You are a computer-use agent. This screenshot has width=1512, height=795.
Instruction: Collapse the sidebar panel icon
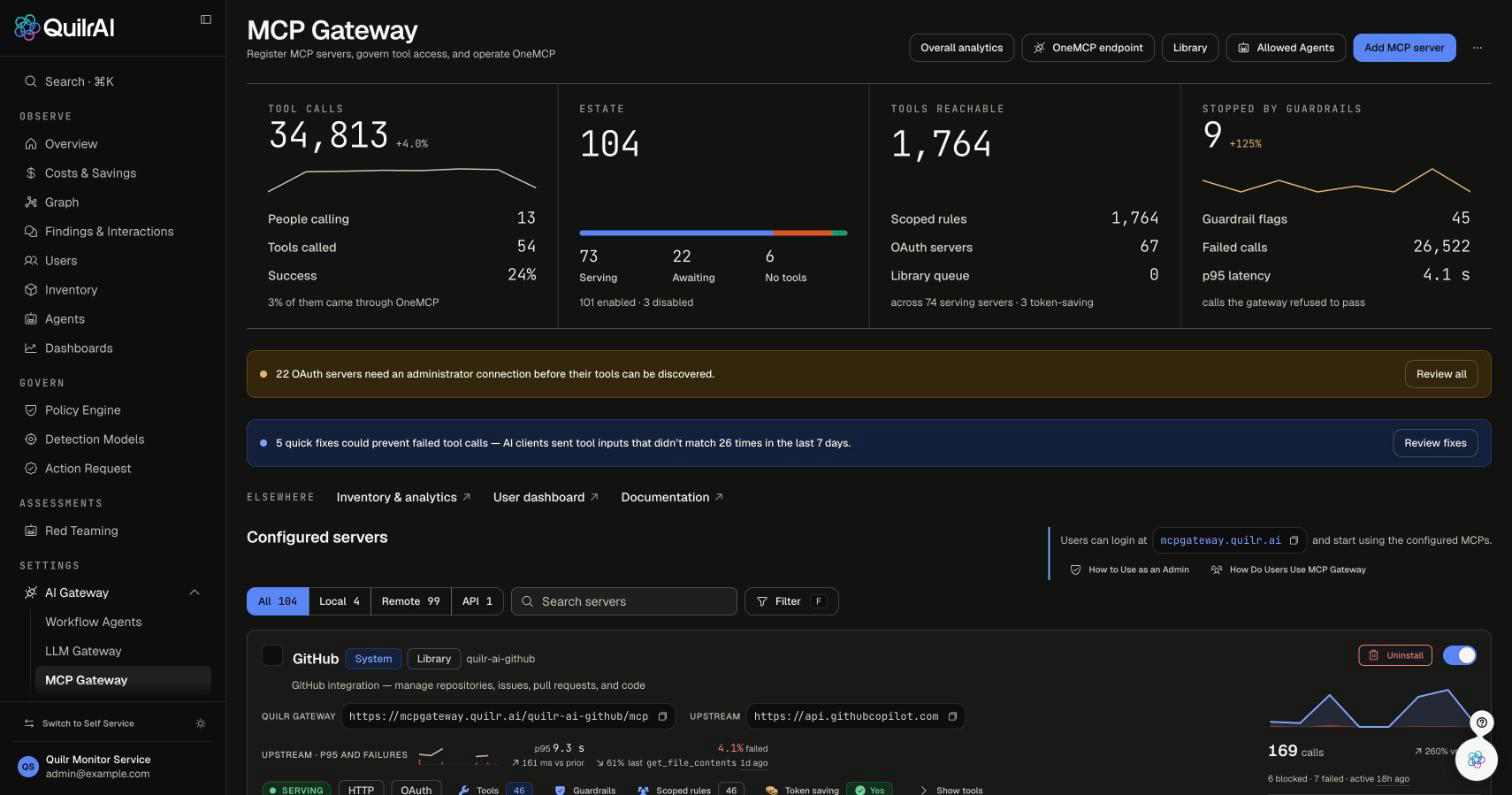(x=206, y=19)
